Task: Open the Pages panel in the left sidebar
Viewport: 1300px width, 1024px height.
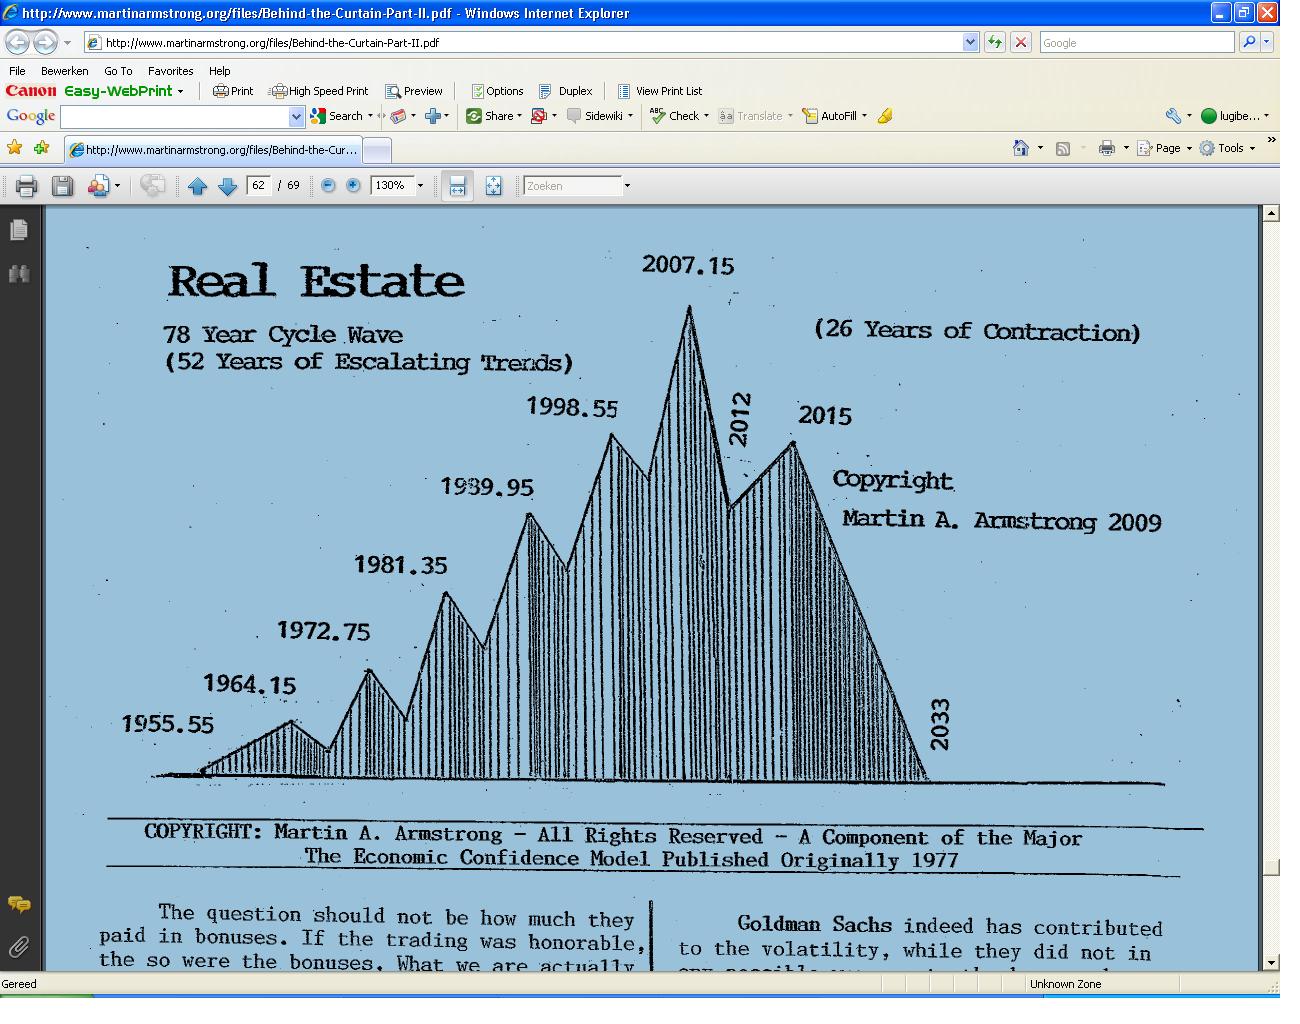Action: (19, 231)
